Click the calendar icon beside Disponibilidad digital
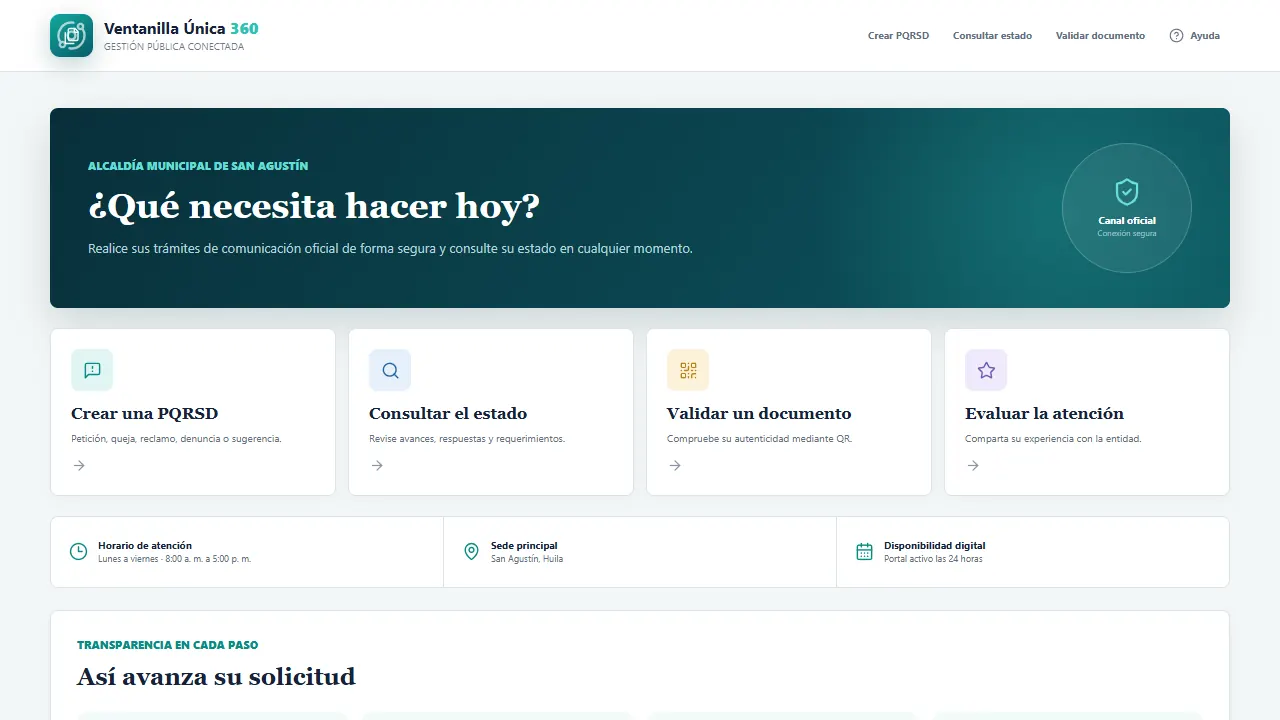The width and height of the screenshot is (1280, 720). 865,551
